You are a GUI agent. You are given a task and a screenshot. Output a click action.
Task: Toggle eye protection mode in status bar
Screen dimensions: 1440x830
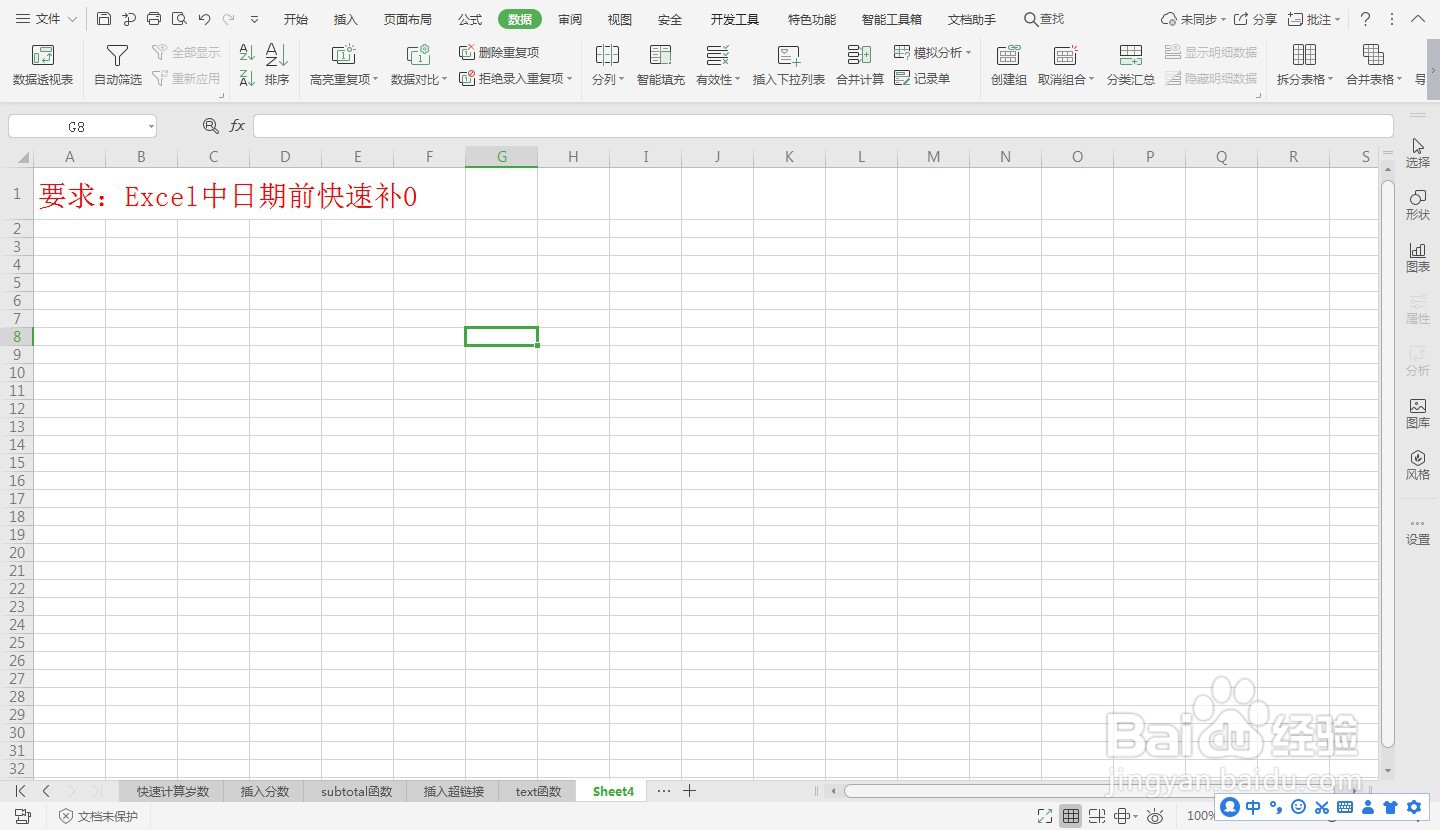(1155, 816)
